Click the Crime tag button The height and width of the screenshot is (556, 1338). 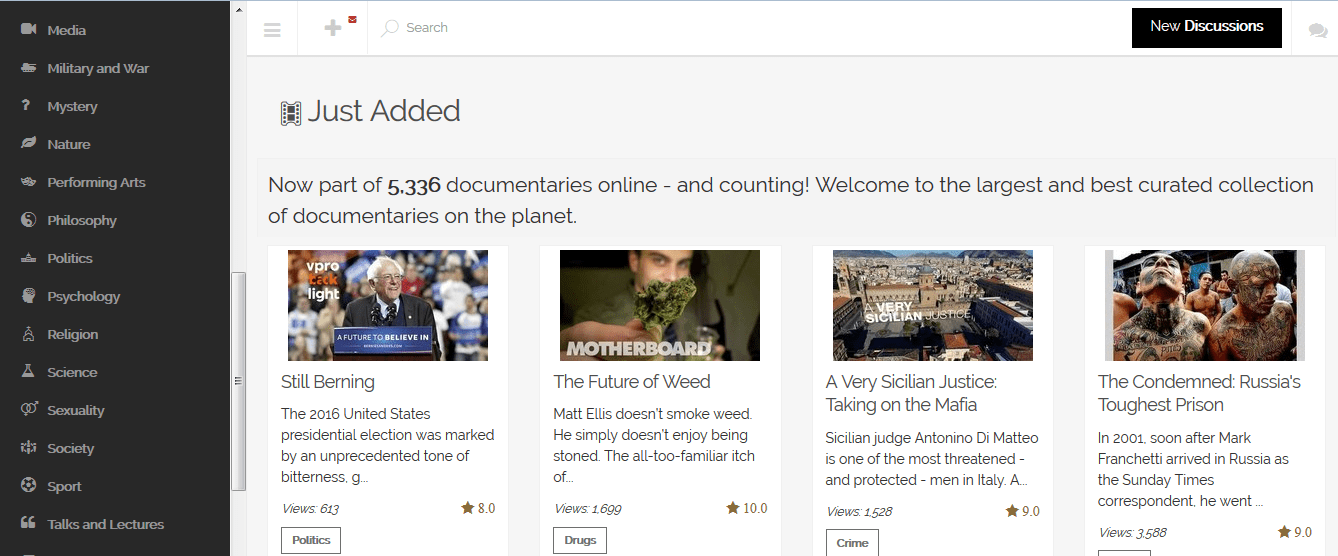click(x=852, y=543)
